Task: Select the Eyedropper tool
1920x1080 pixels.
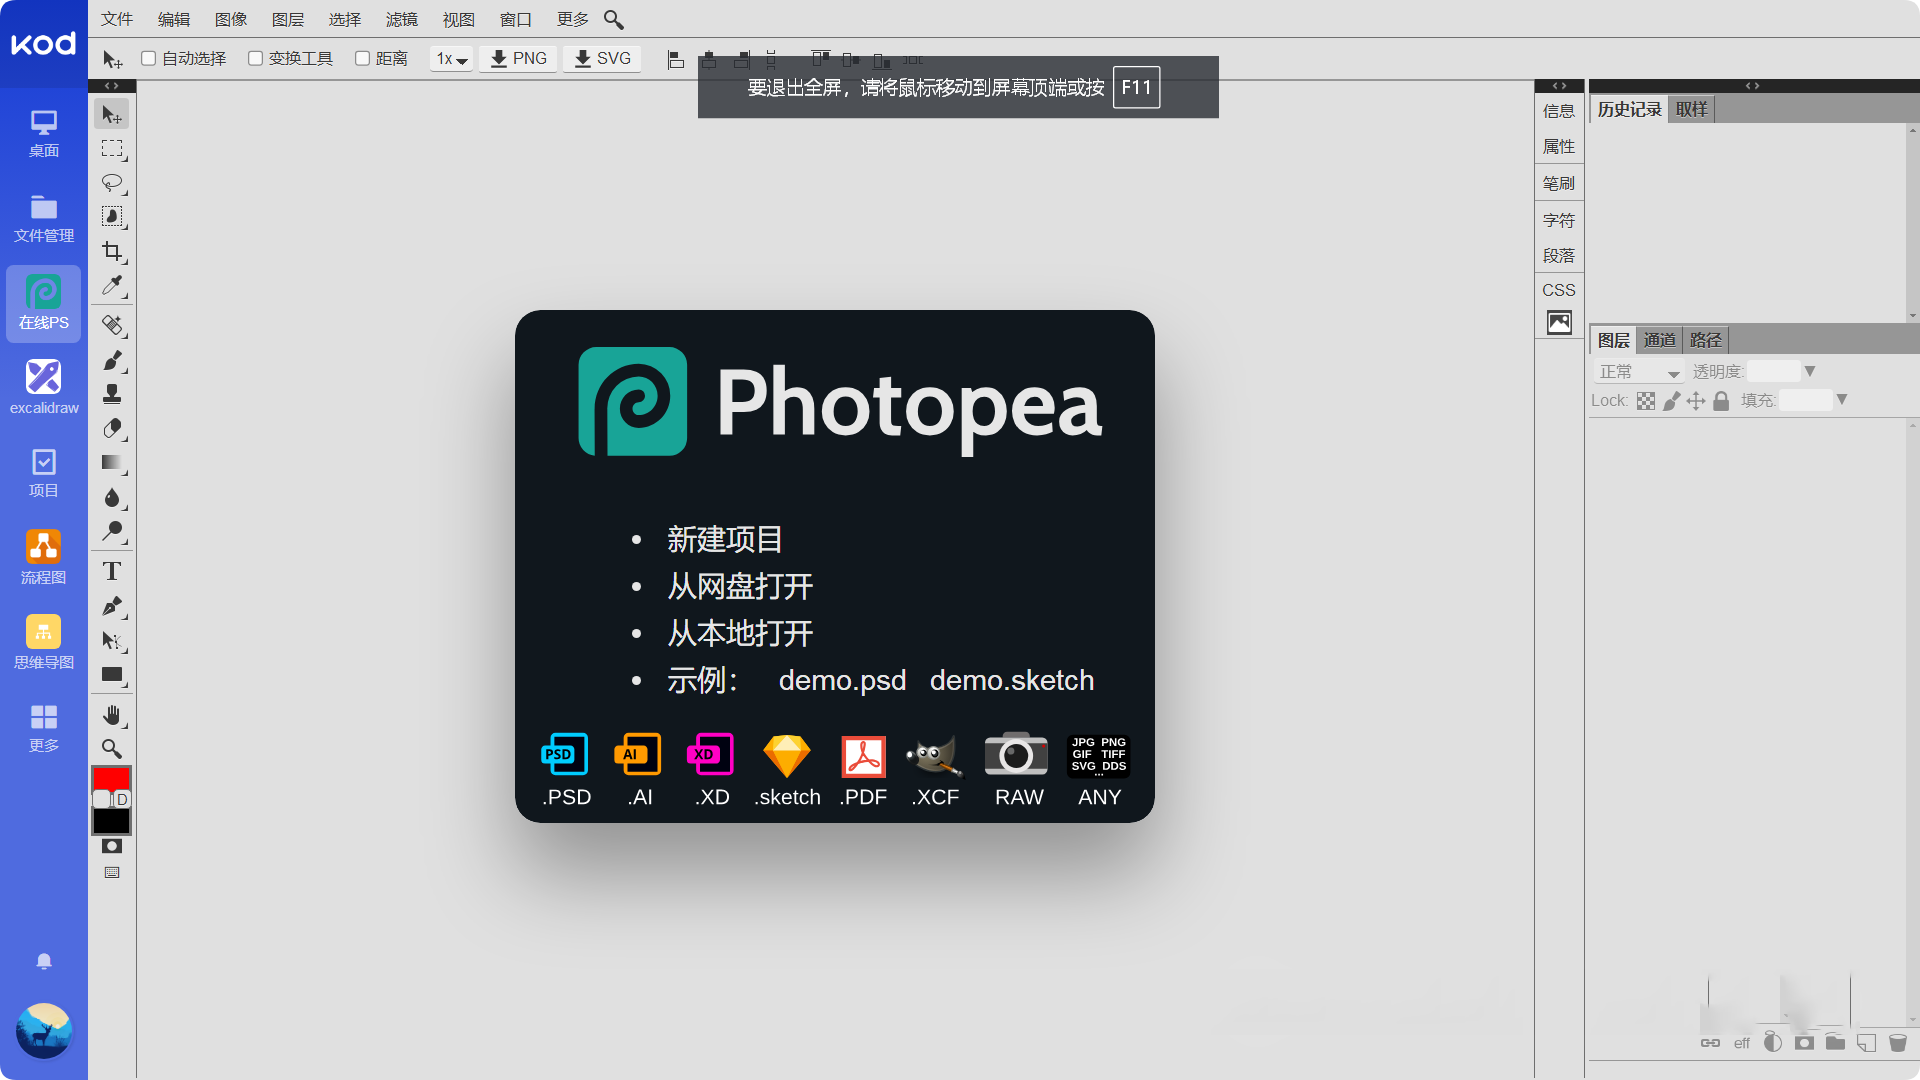Action: coord(112,286)
